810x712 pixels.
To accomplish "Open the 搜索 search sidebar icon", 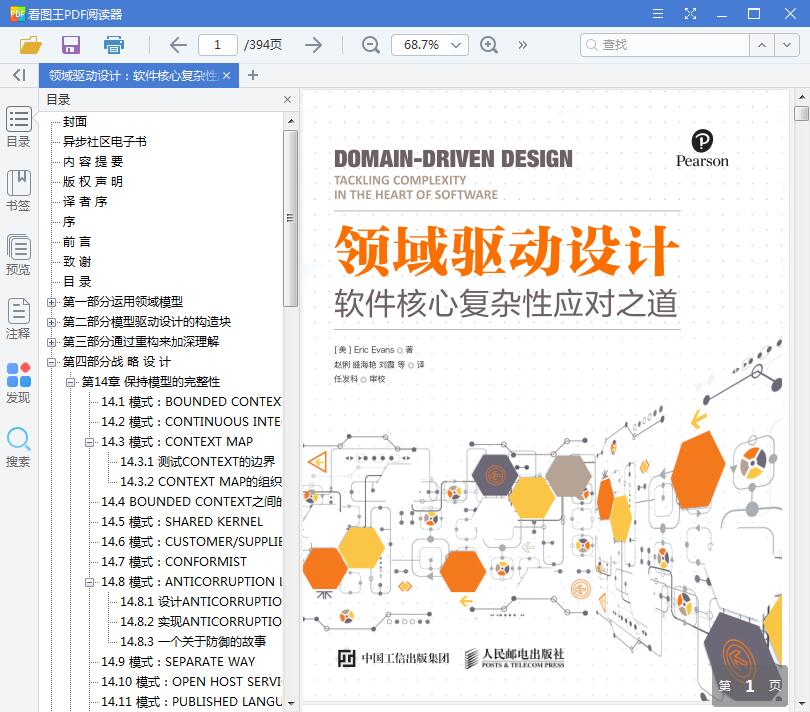I will [19, 447].
